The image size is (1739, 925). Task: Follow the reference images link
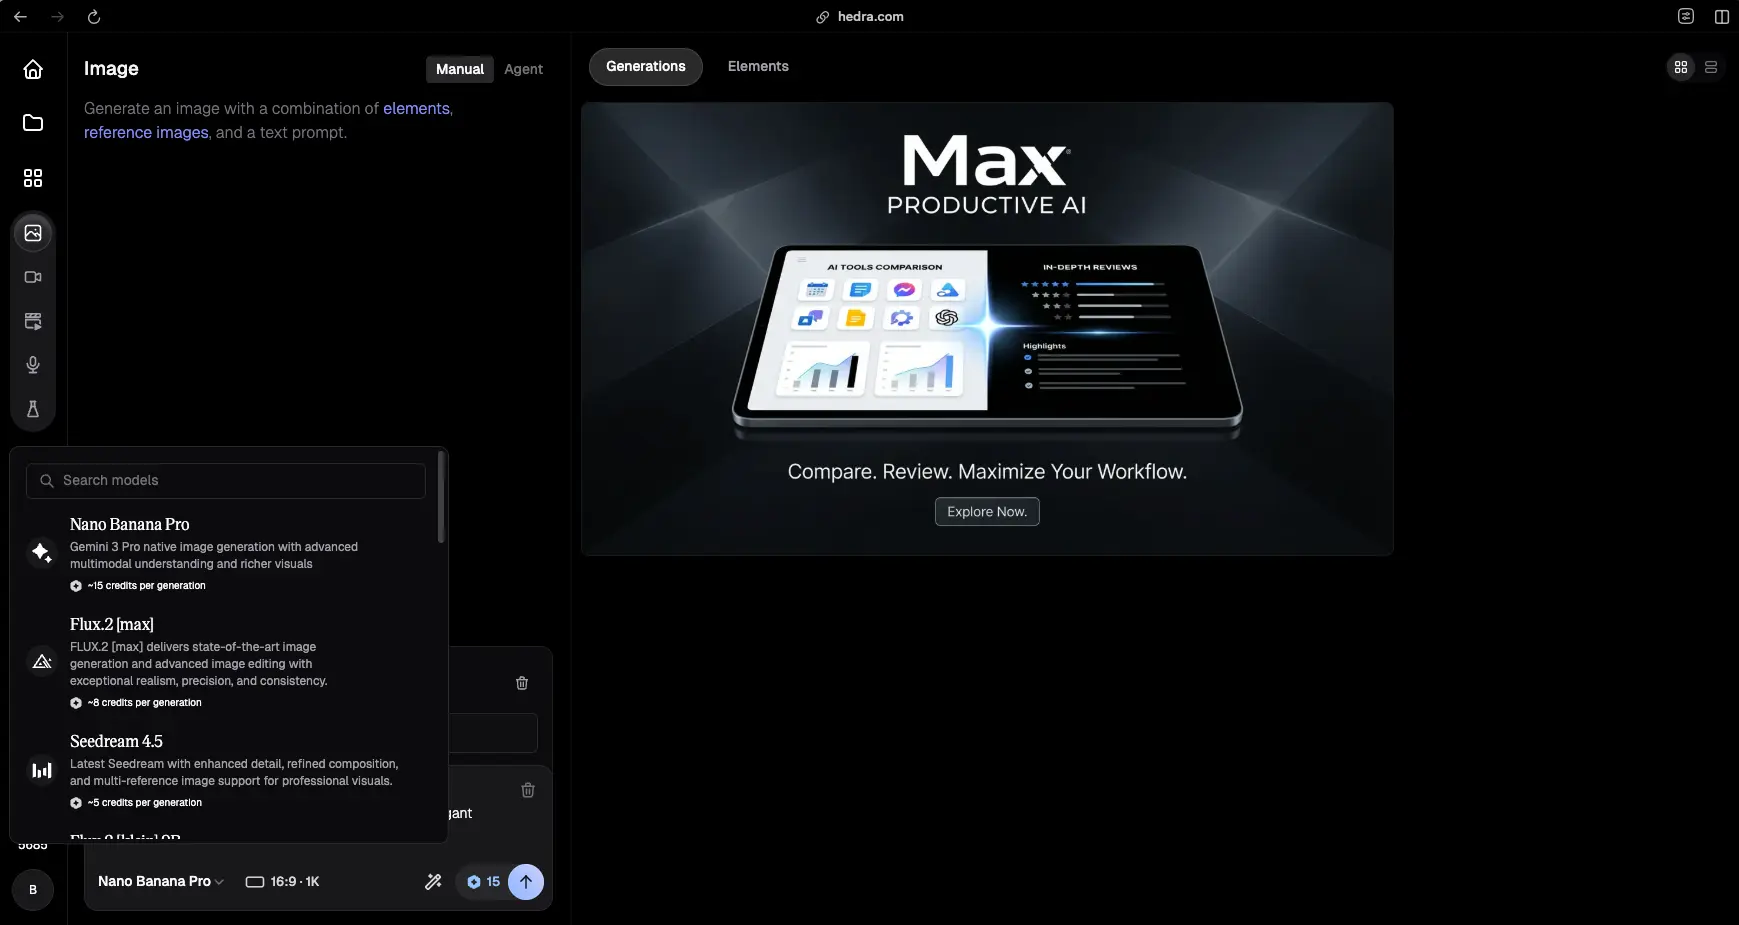pos(146,133)
